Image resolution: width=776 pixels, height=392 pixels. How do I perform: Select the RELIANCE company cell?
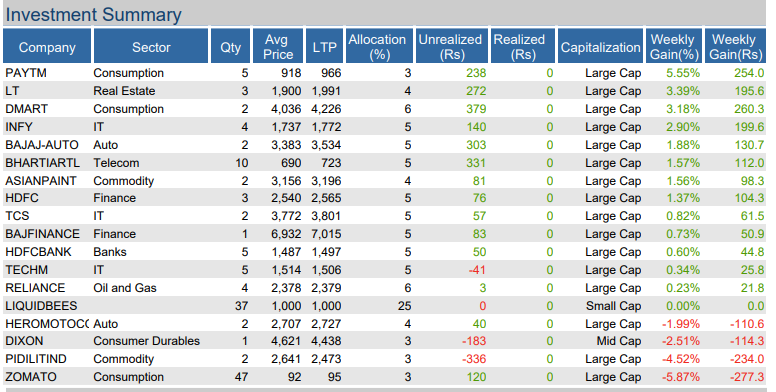(x=35, y=288)
